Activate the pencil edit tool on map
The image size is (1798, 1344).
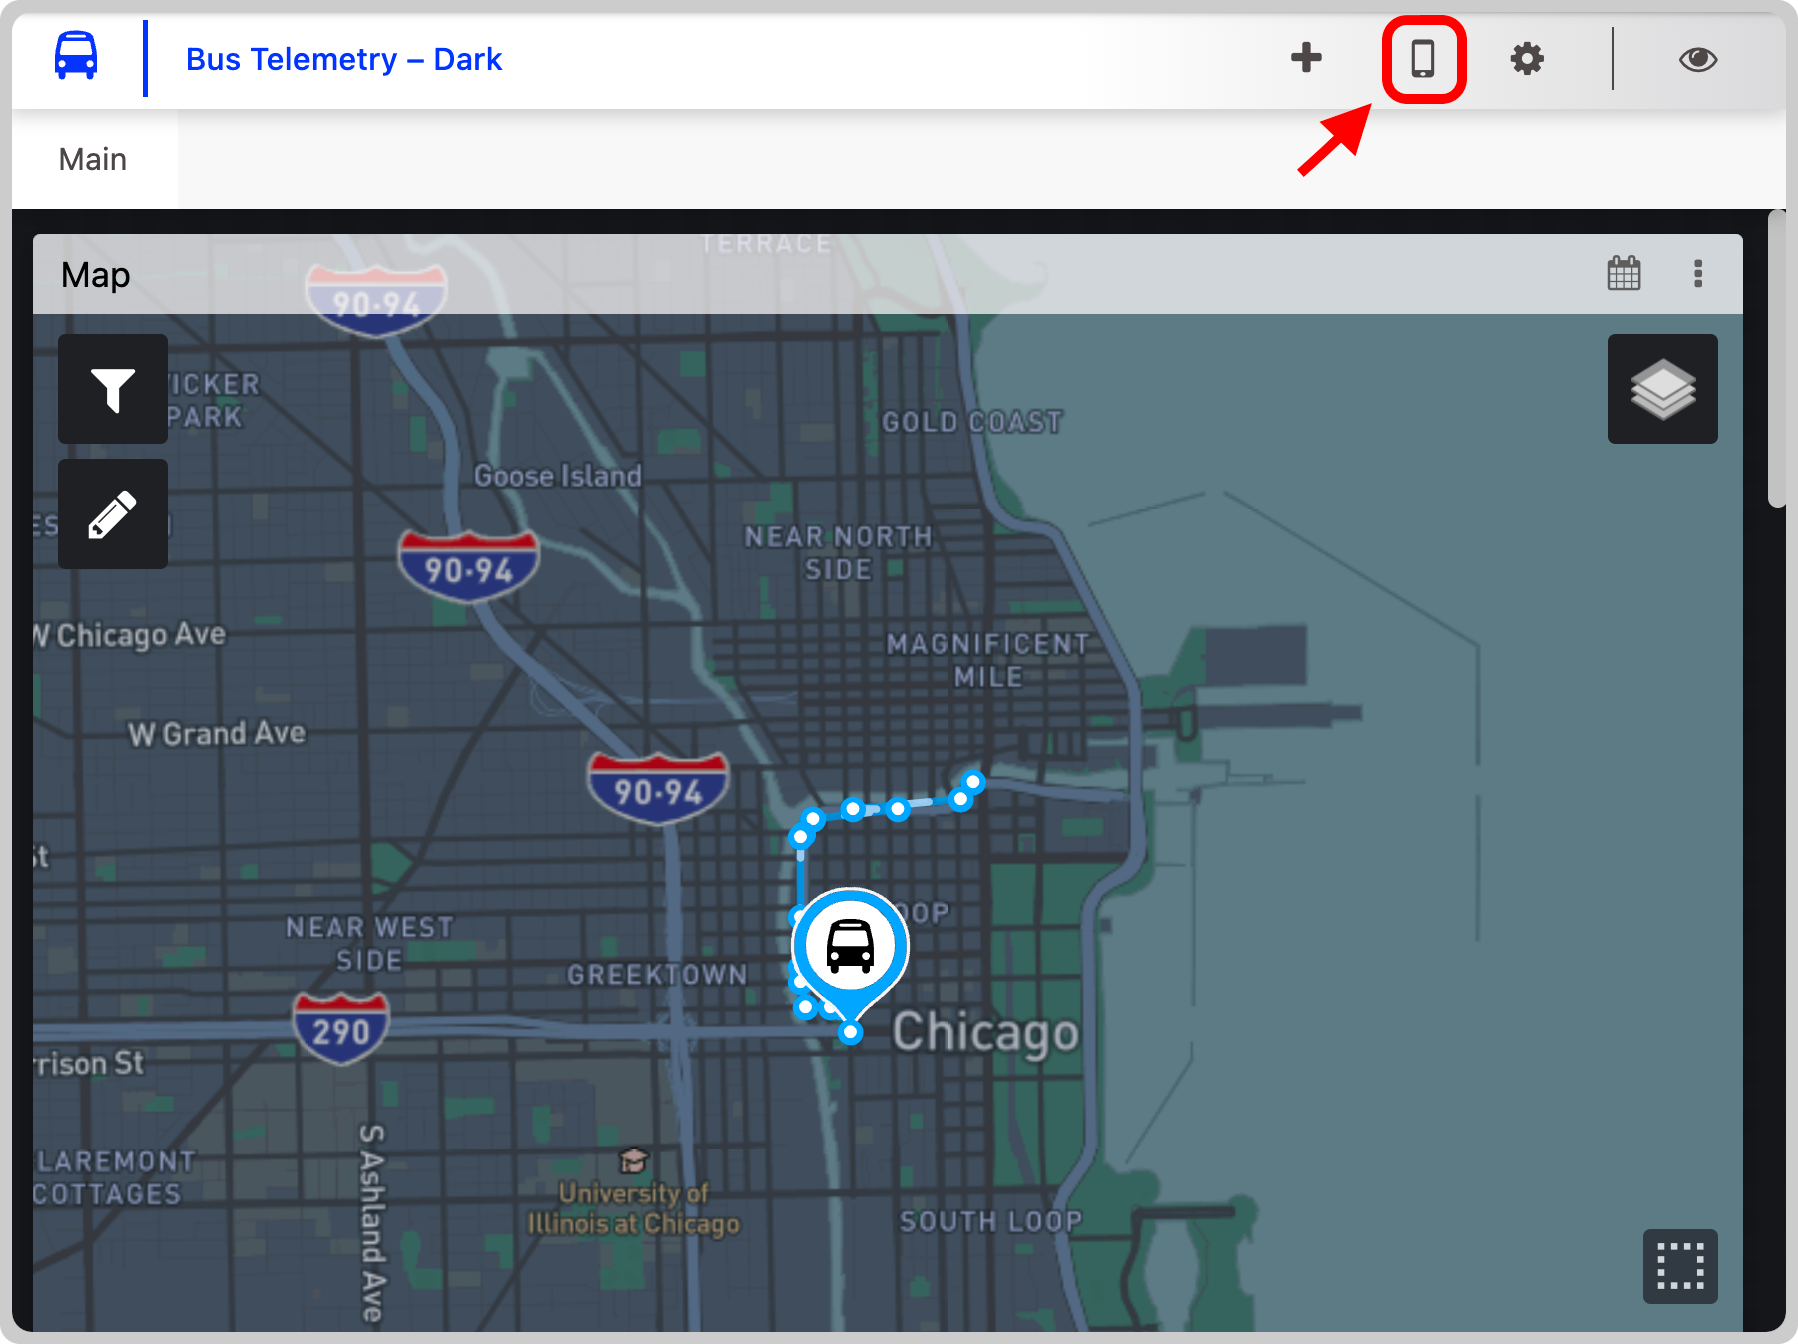(x=113, y=514)
